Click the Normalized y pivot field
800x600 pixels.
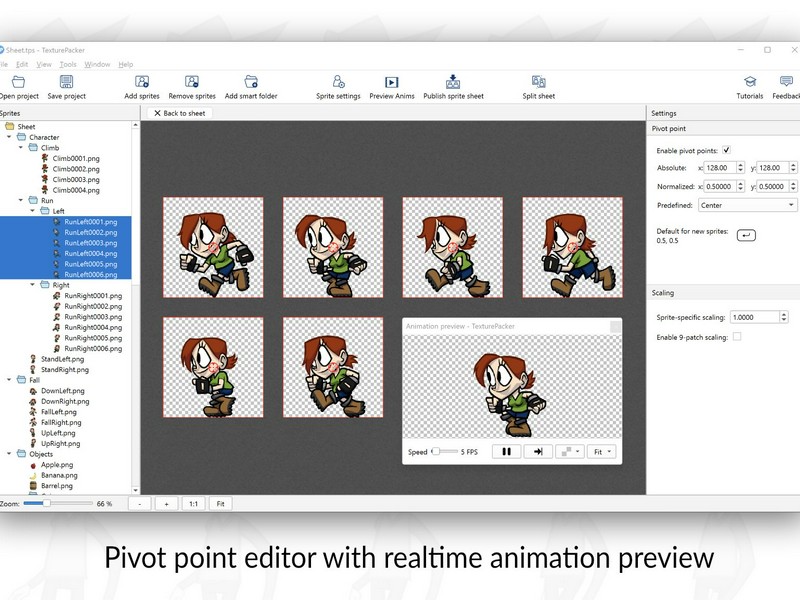tap(772, 186)
